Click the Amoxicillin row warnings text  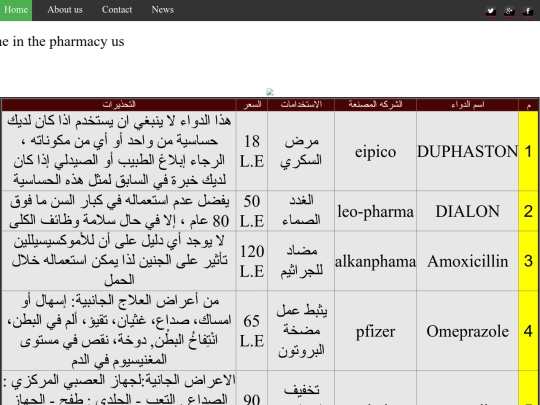[119, 261]
